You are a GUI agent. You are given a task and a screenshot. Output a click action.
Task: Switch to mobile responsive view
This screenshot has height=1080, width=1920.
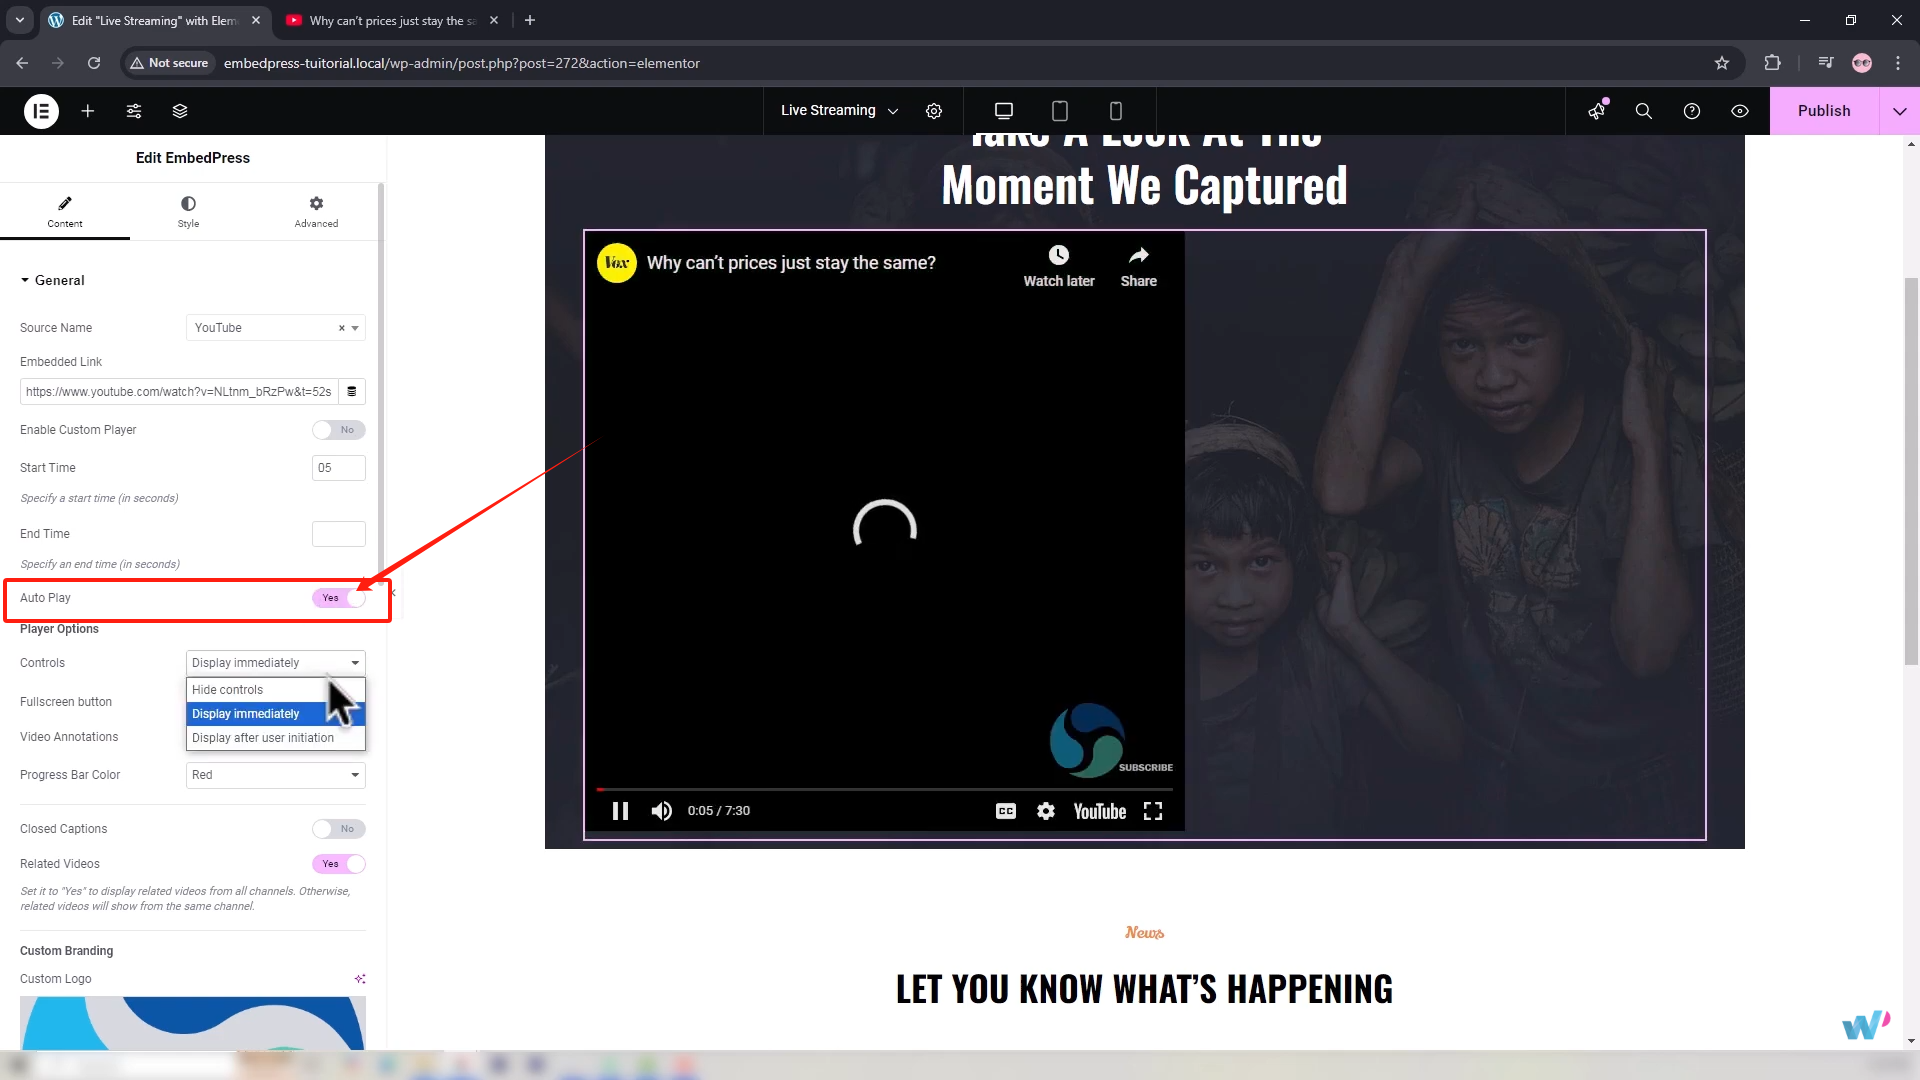coord(1116,111)
